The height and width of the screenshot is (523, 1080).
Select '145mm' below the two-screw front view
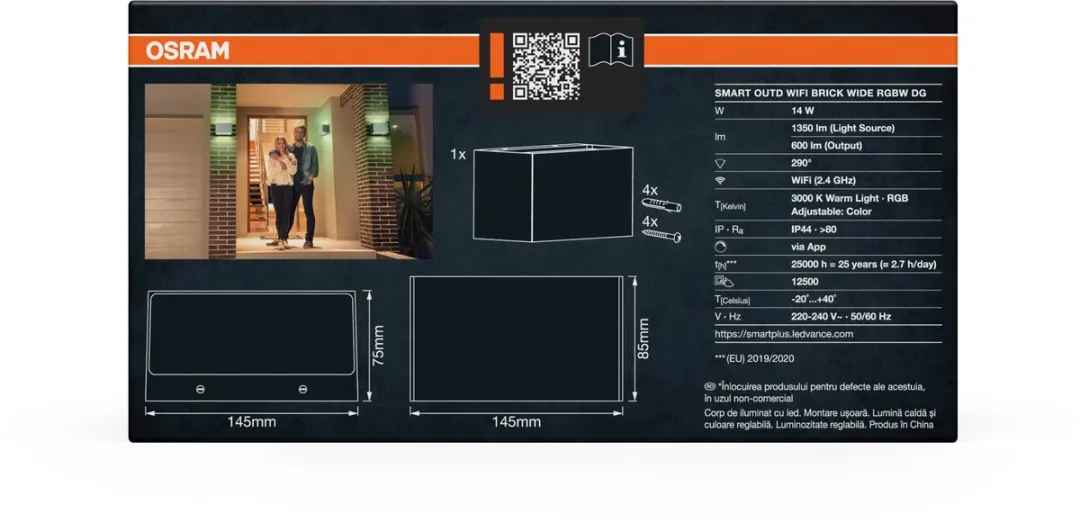251,422
